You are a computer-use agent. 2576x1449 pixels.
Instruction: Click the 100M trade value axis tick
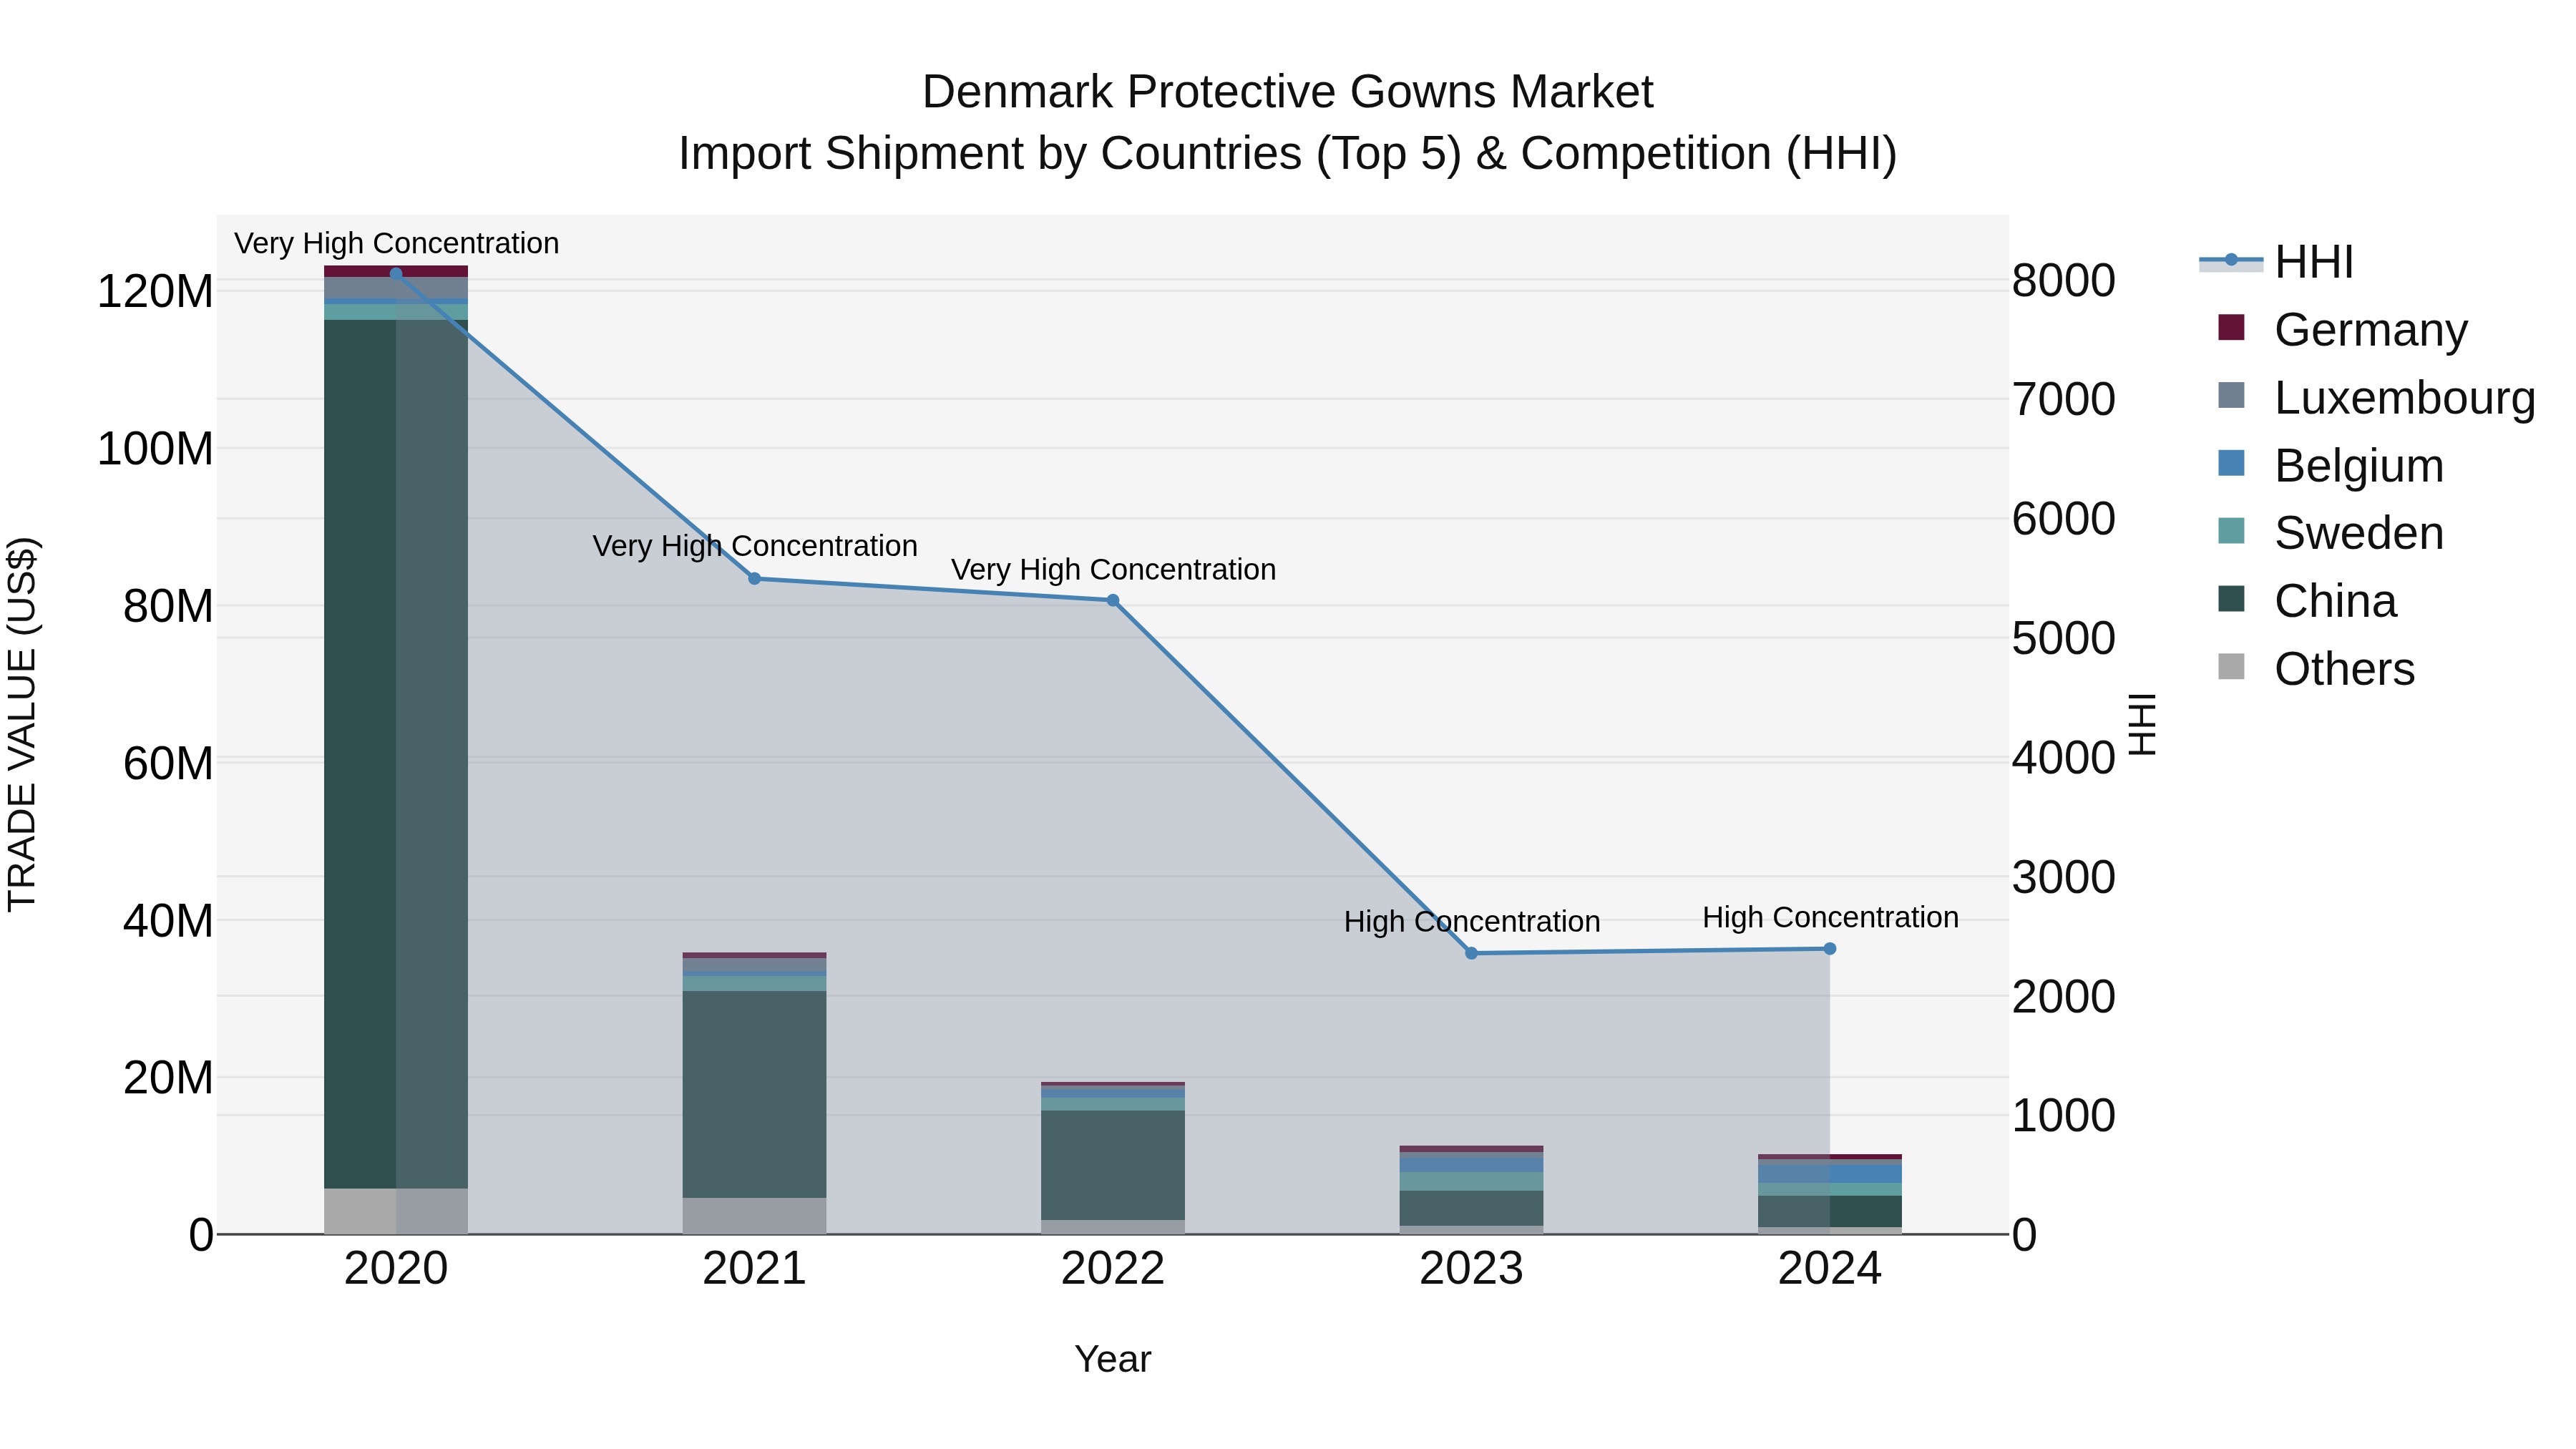click(x=155, y=449)
